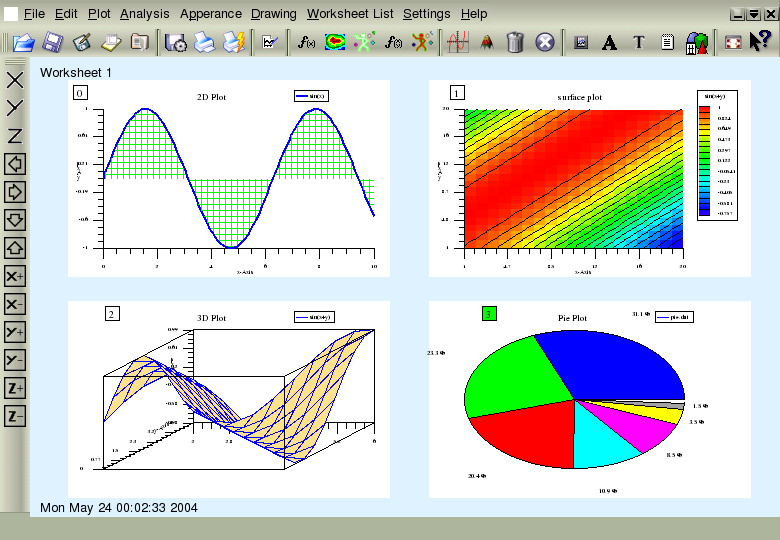780x540 pixels.
Task: Click the Z- zoom button
Action: pyautogui.click(x=15, y=416)
